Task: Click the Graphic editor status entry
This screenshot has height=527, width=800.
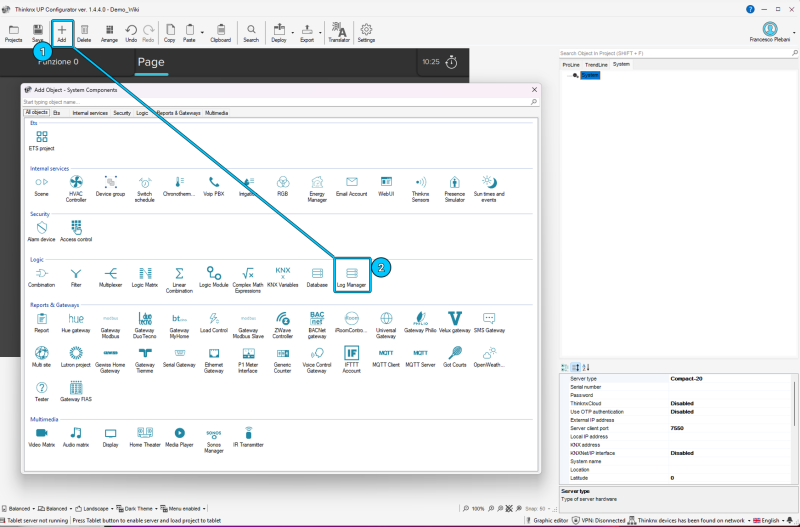Action: (x=546, y=520)
